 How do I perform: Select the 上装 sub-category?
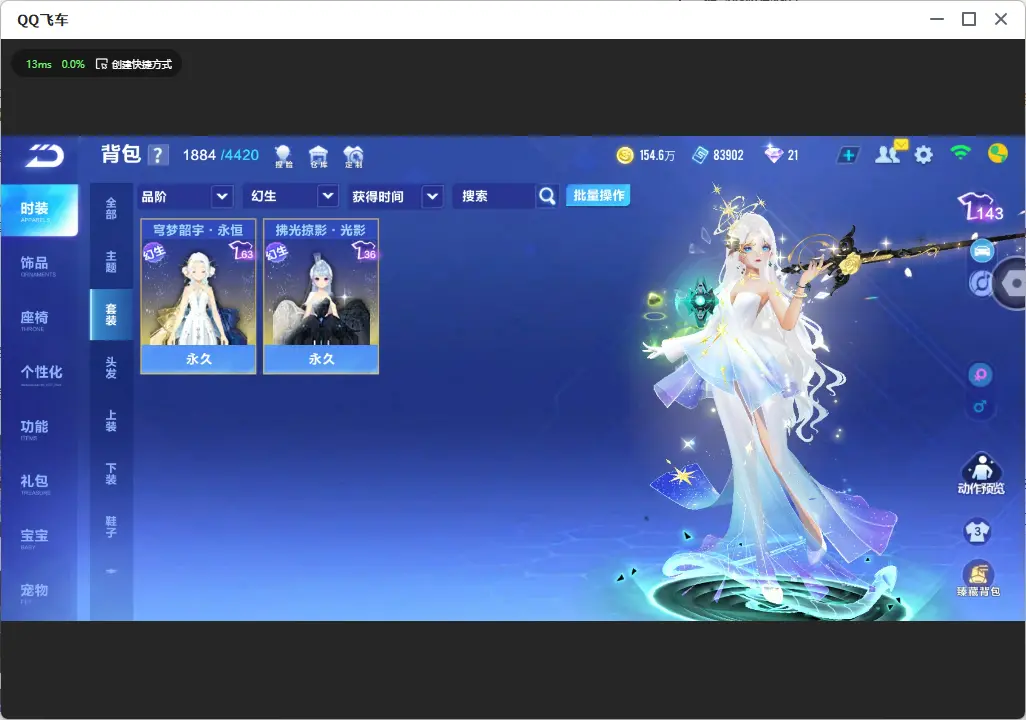pyautogui.click(x=111, y=421)
